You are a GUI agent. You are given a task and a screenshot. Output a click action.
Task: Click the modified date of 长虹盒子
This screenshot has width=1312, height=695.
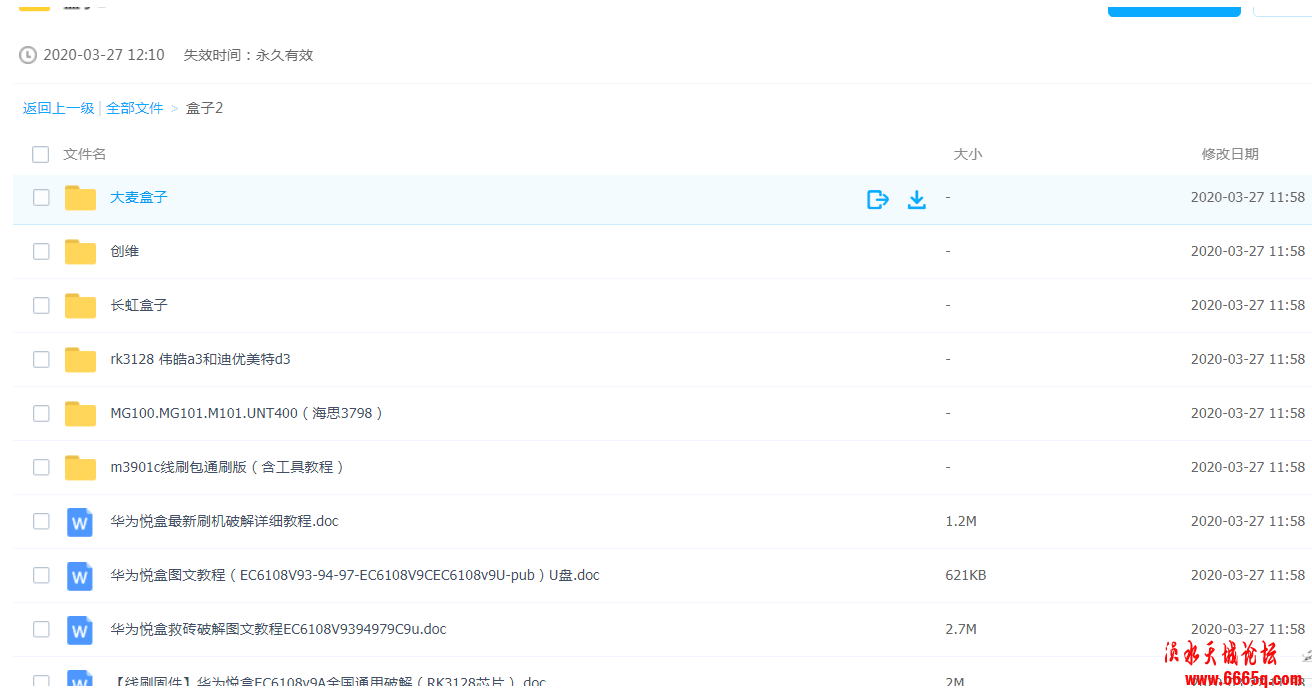tap(1248, 305)
